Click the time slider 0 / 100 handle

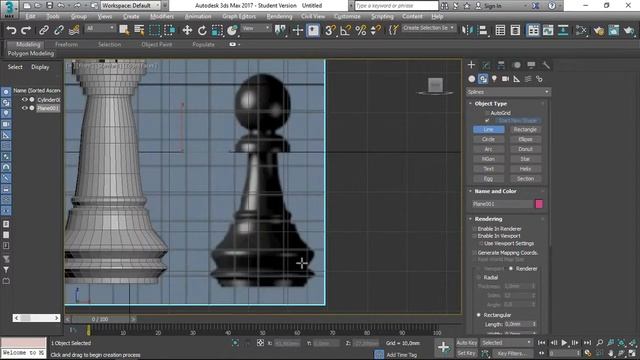[x=100, y=319]
